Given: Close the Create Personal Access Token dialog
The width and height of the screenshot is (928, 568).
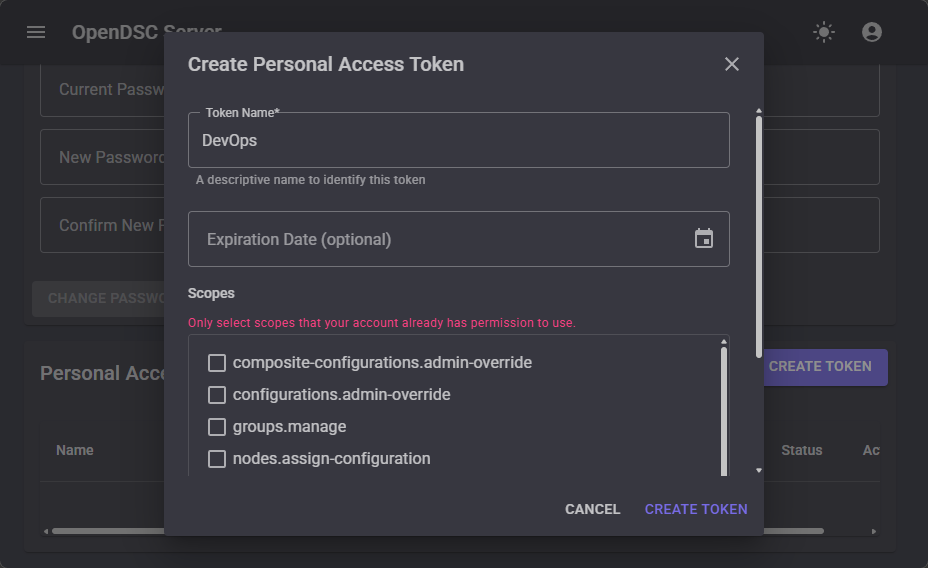Looking at the screenshot, I should pyautogui.click(x=732, y=64).
